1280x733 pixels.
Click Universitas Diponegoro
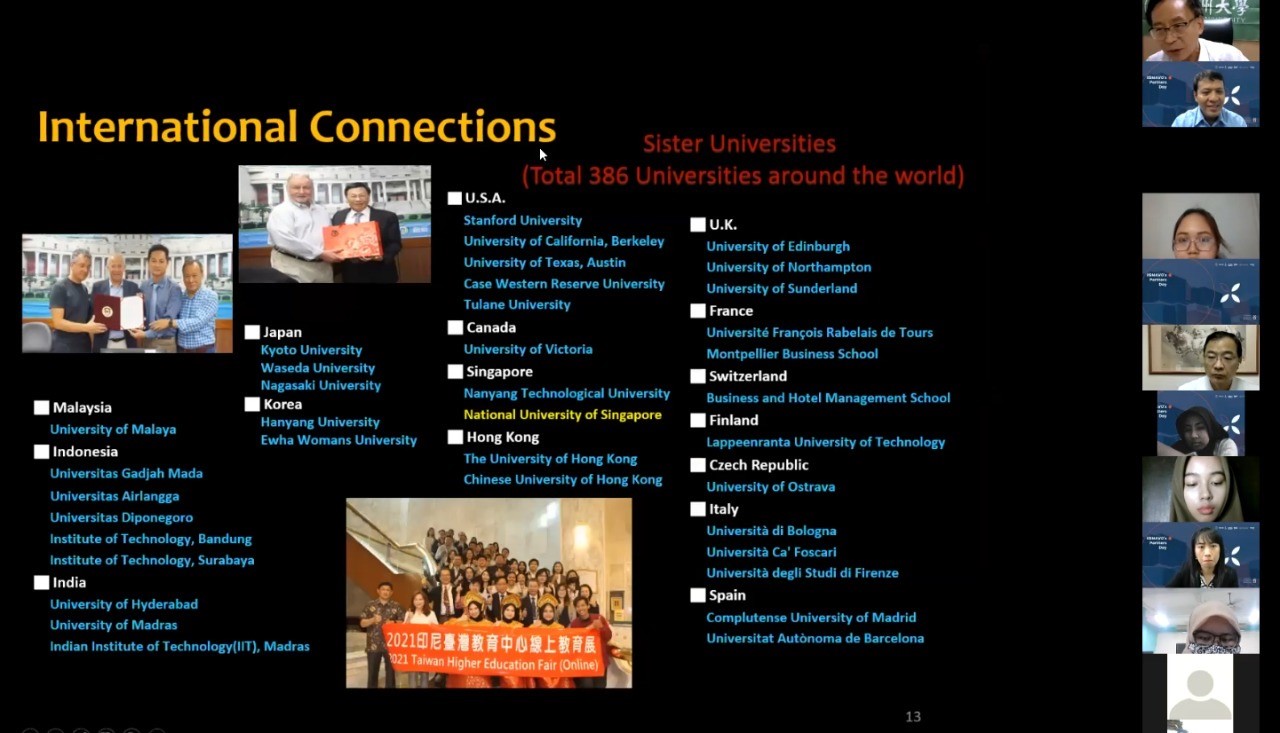click(122, 518)
